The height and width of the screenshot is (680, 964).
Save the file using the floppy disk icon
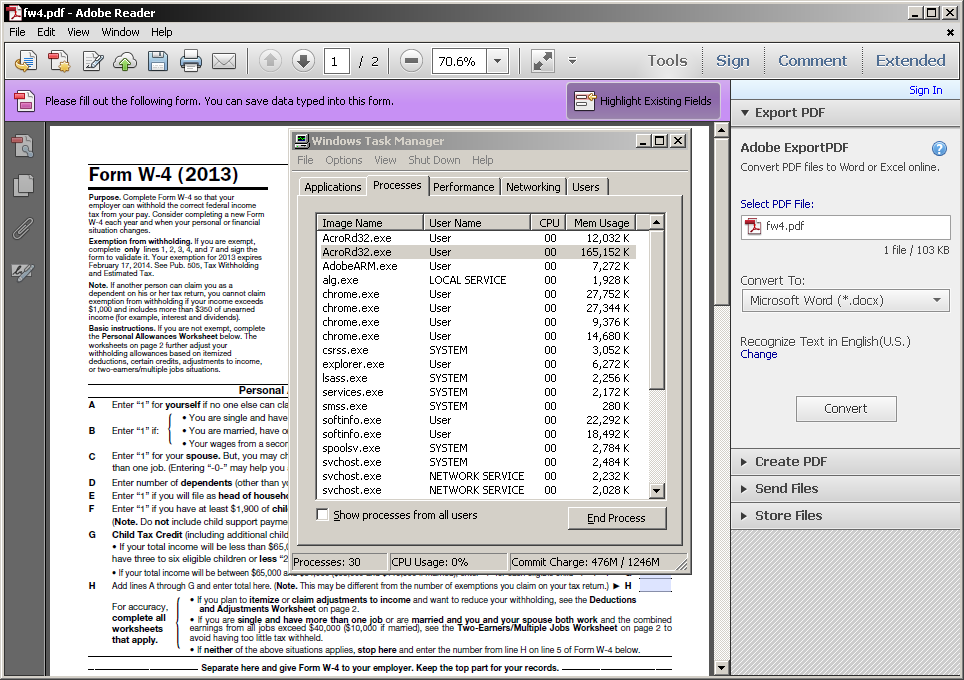[158, 61]
